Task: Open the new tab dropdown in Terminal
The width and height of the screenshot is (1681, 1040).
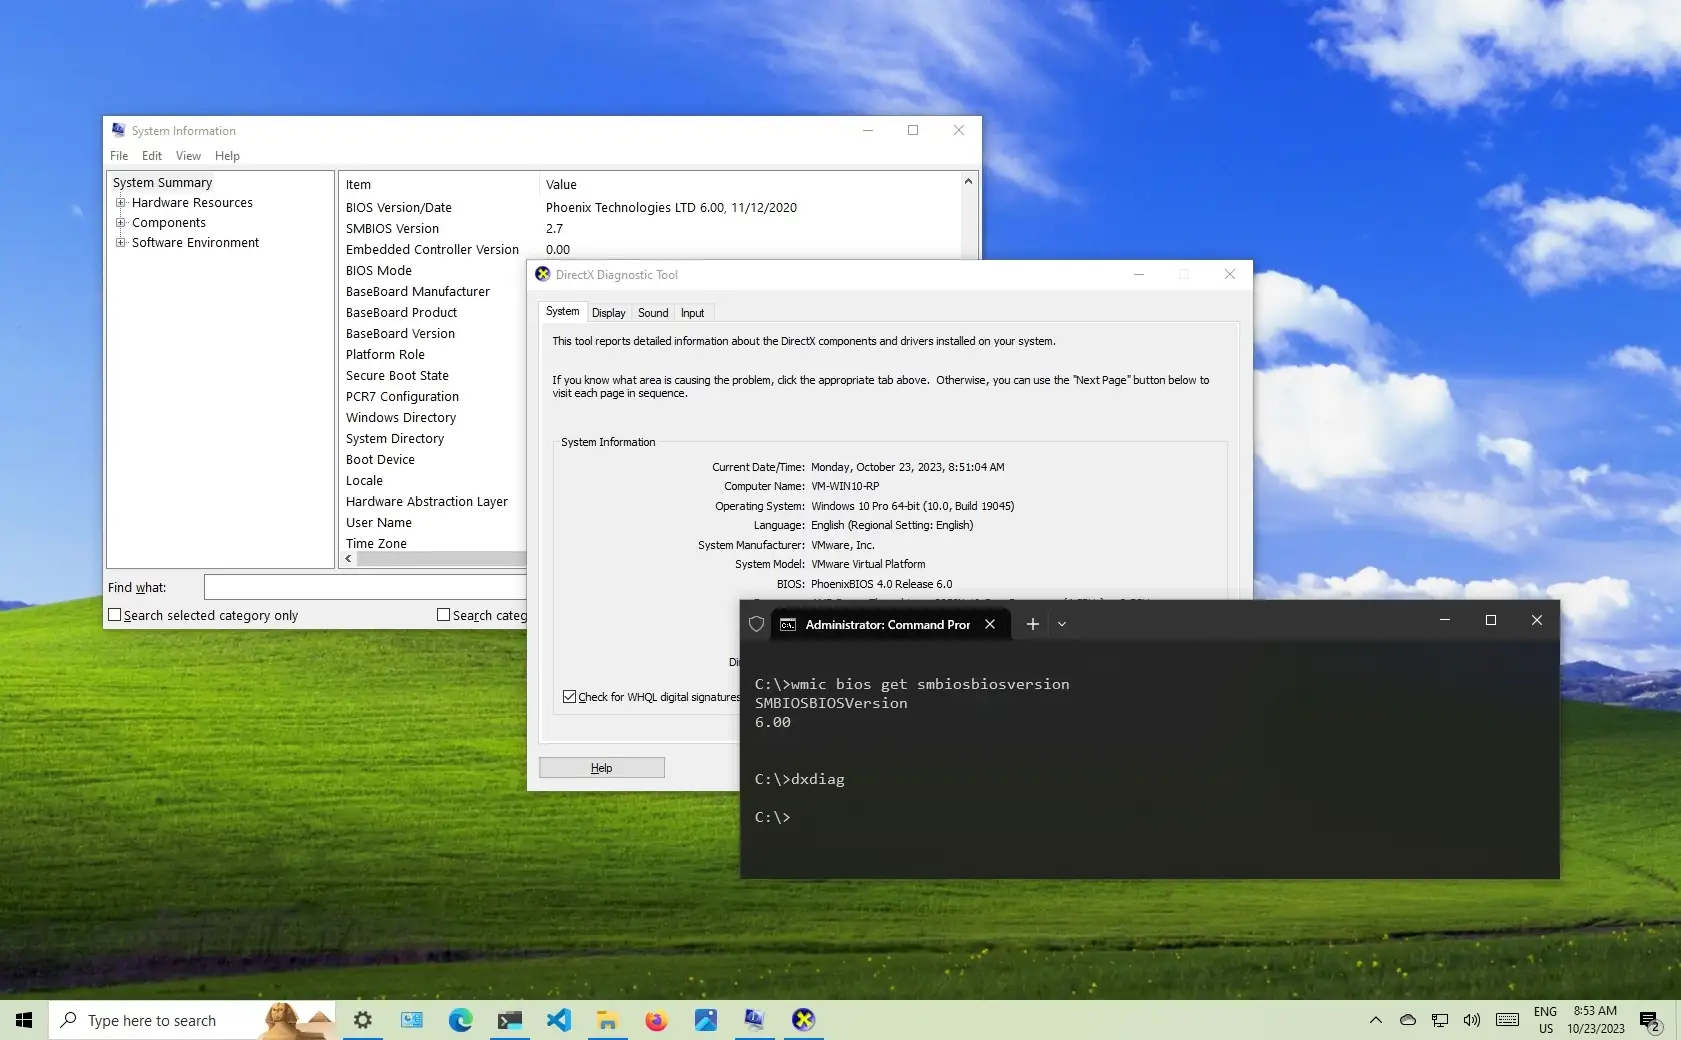Action: pos(1061,623)
